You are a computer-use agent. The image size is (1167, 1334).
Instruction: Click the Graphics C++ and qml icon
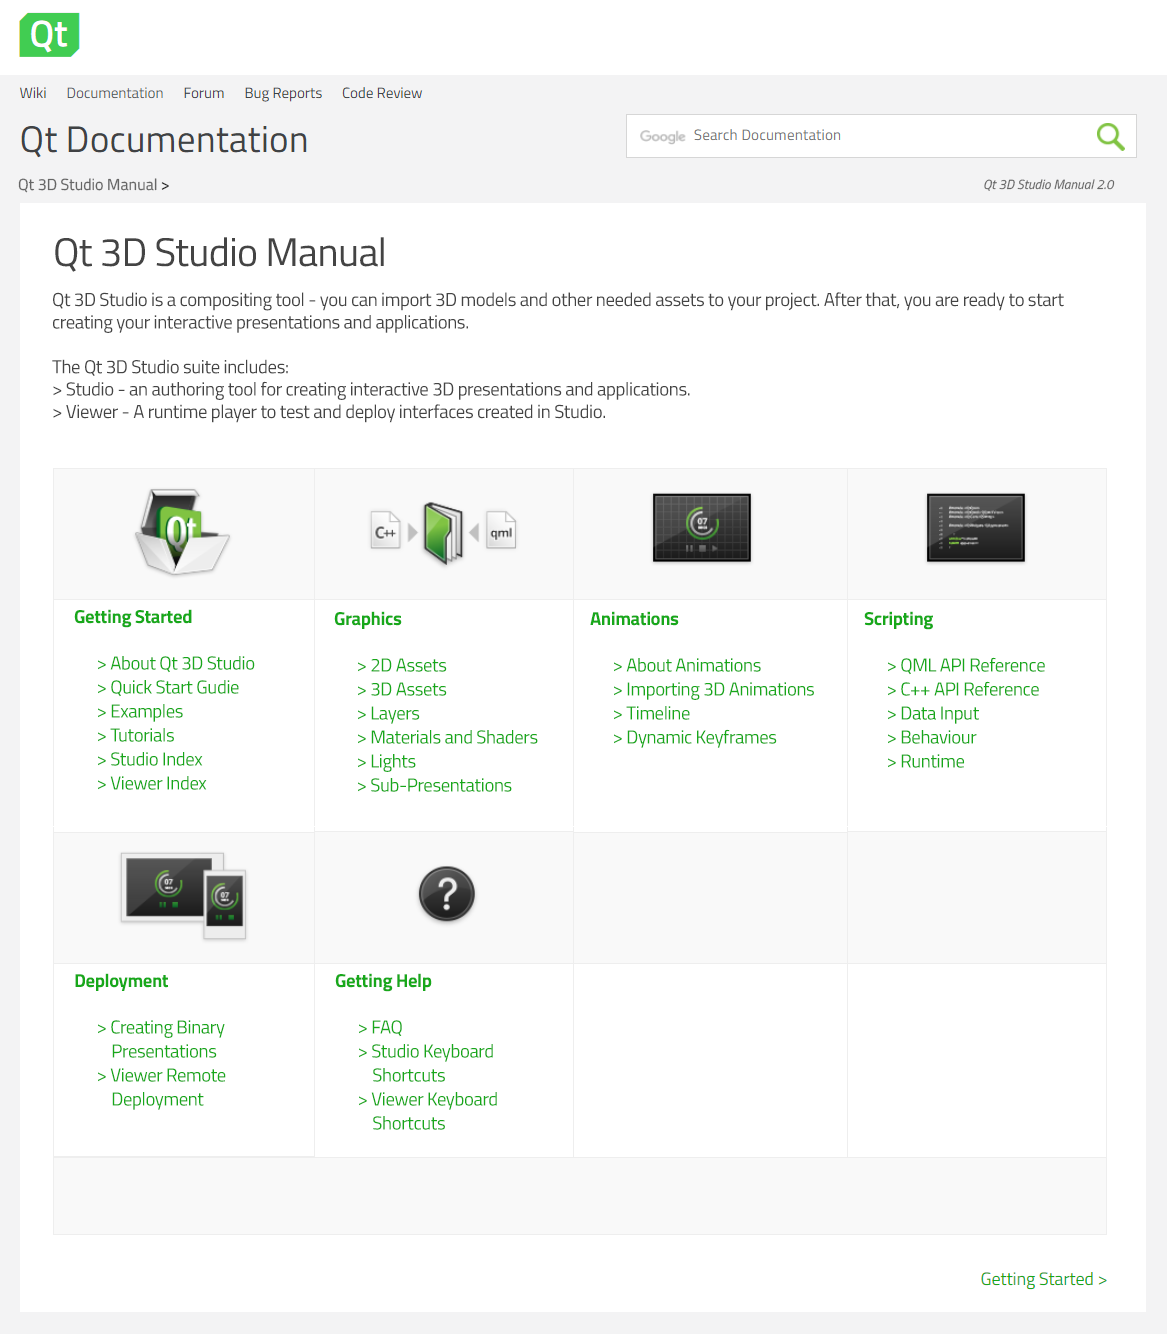click(443, 533)
